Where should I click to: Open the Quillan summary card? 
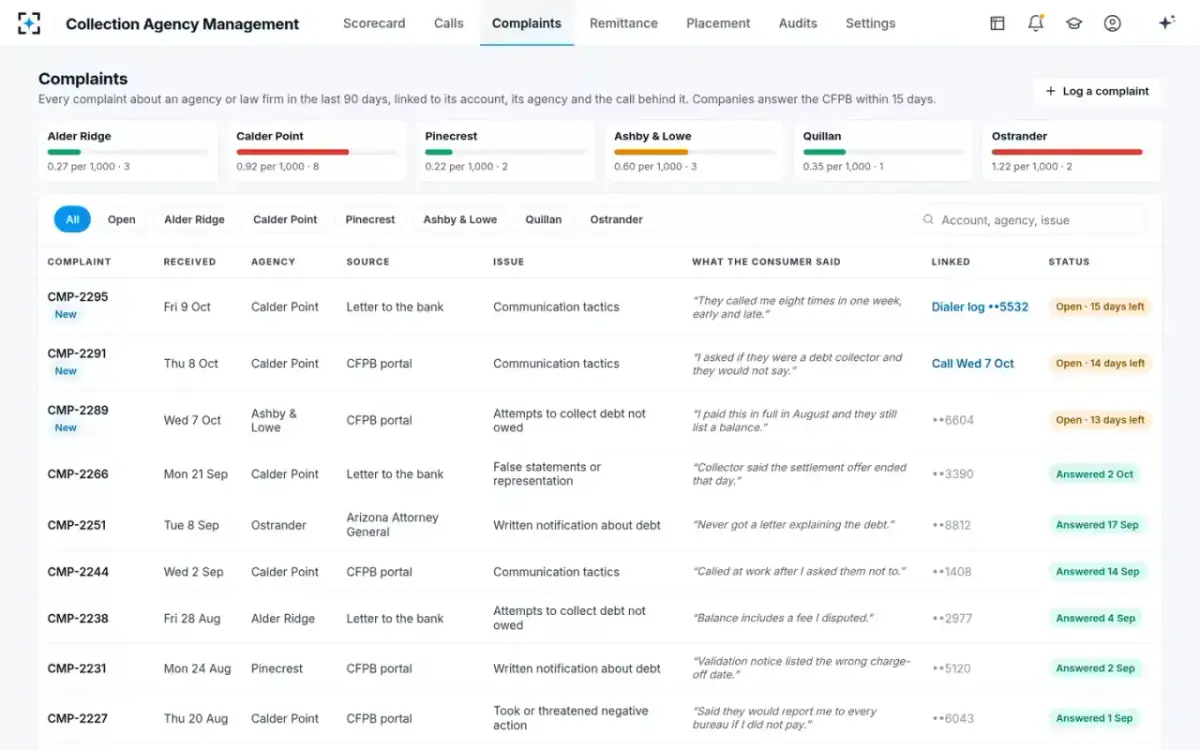tap(883, 151)
